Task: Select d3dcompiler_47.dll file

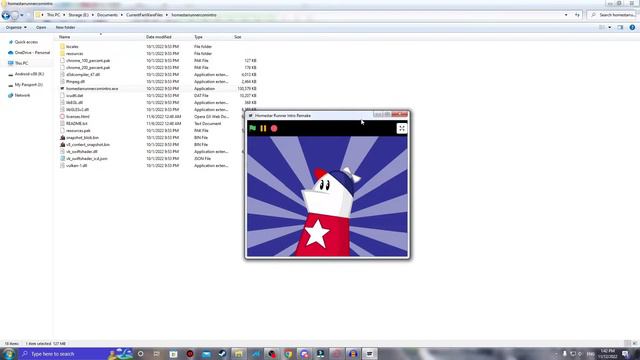Action: coord(83,75)
